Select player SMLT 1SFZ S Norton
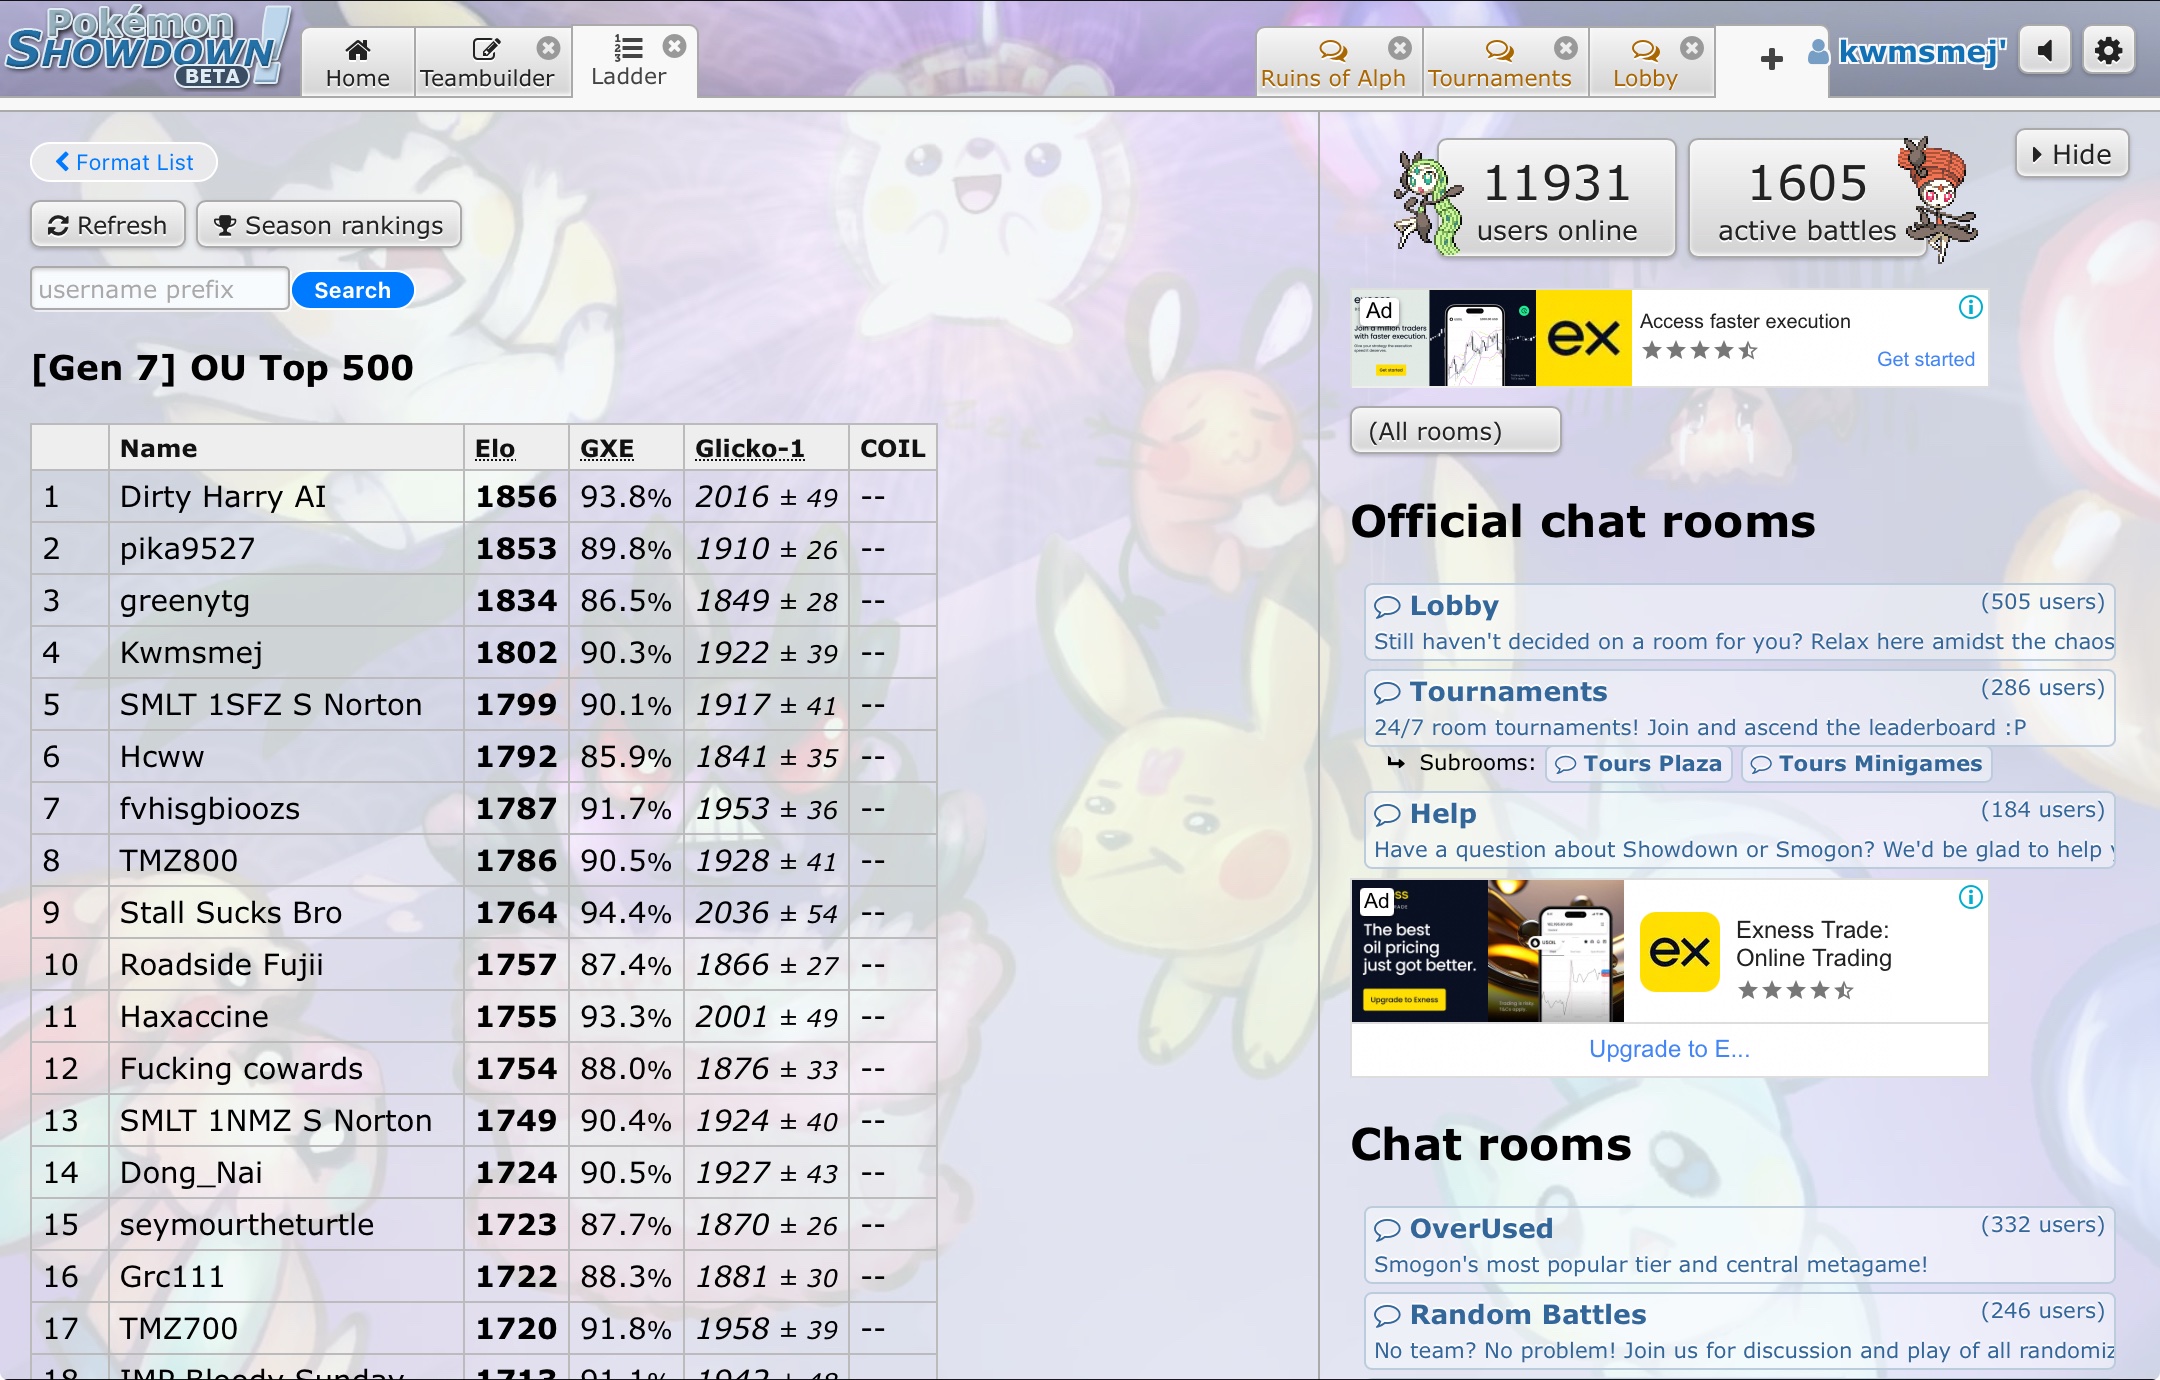 point(271,704)
